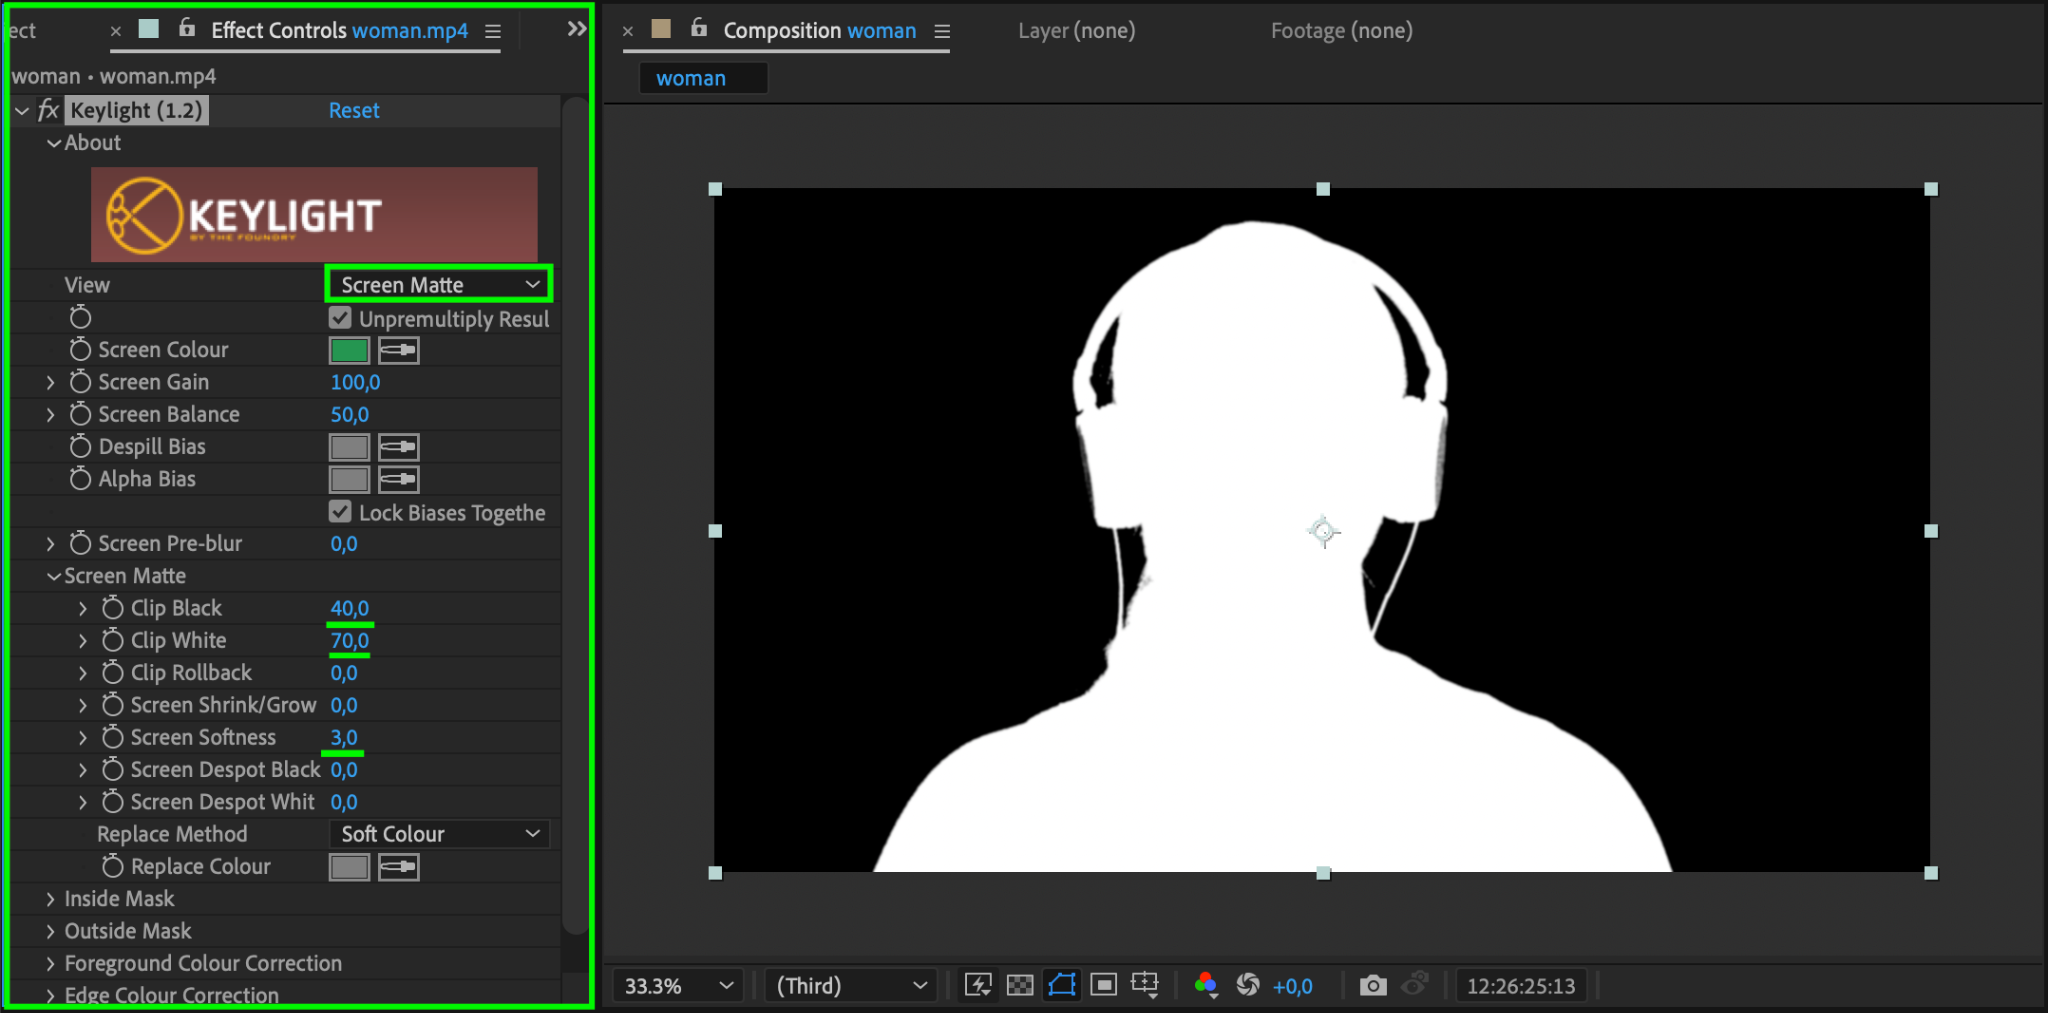Click the Screen Gain value 100,0

coord(355,382)
